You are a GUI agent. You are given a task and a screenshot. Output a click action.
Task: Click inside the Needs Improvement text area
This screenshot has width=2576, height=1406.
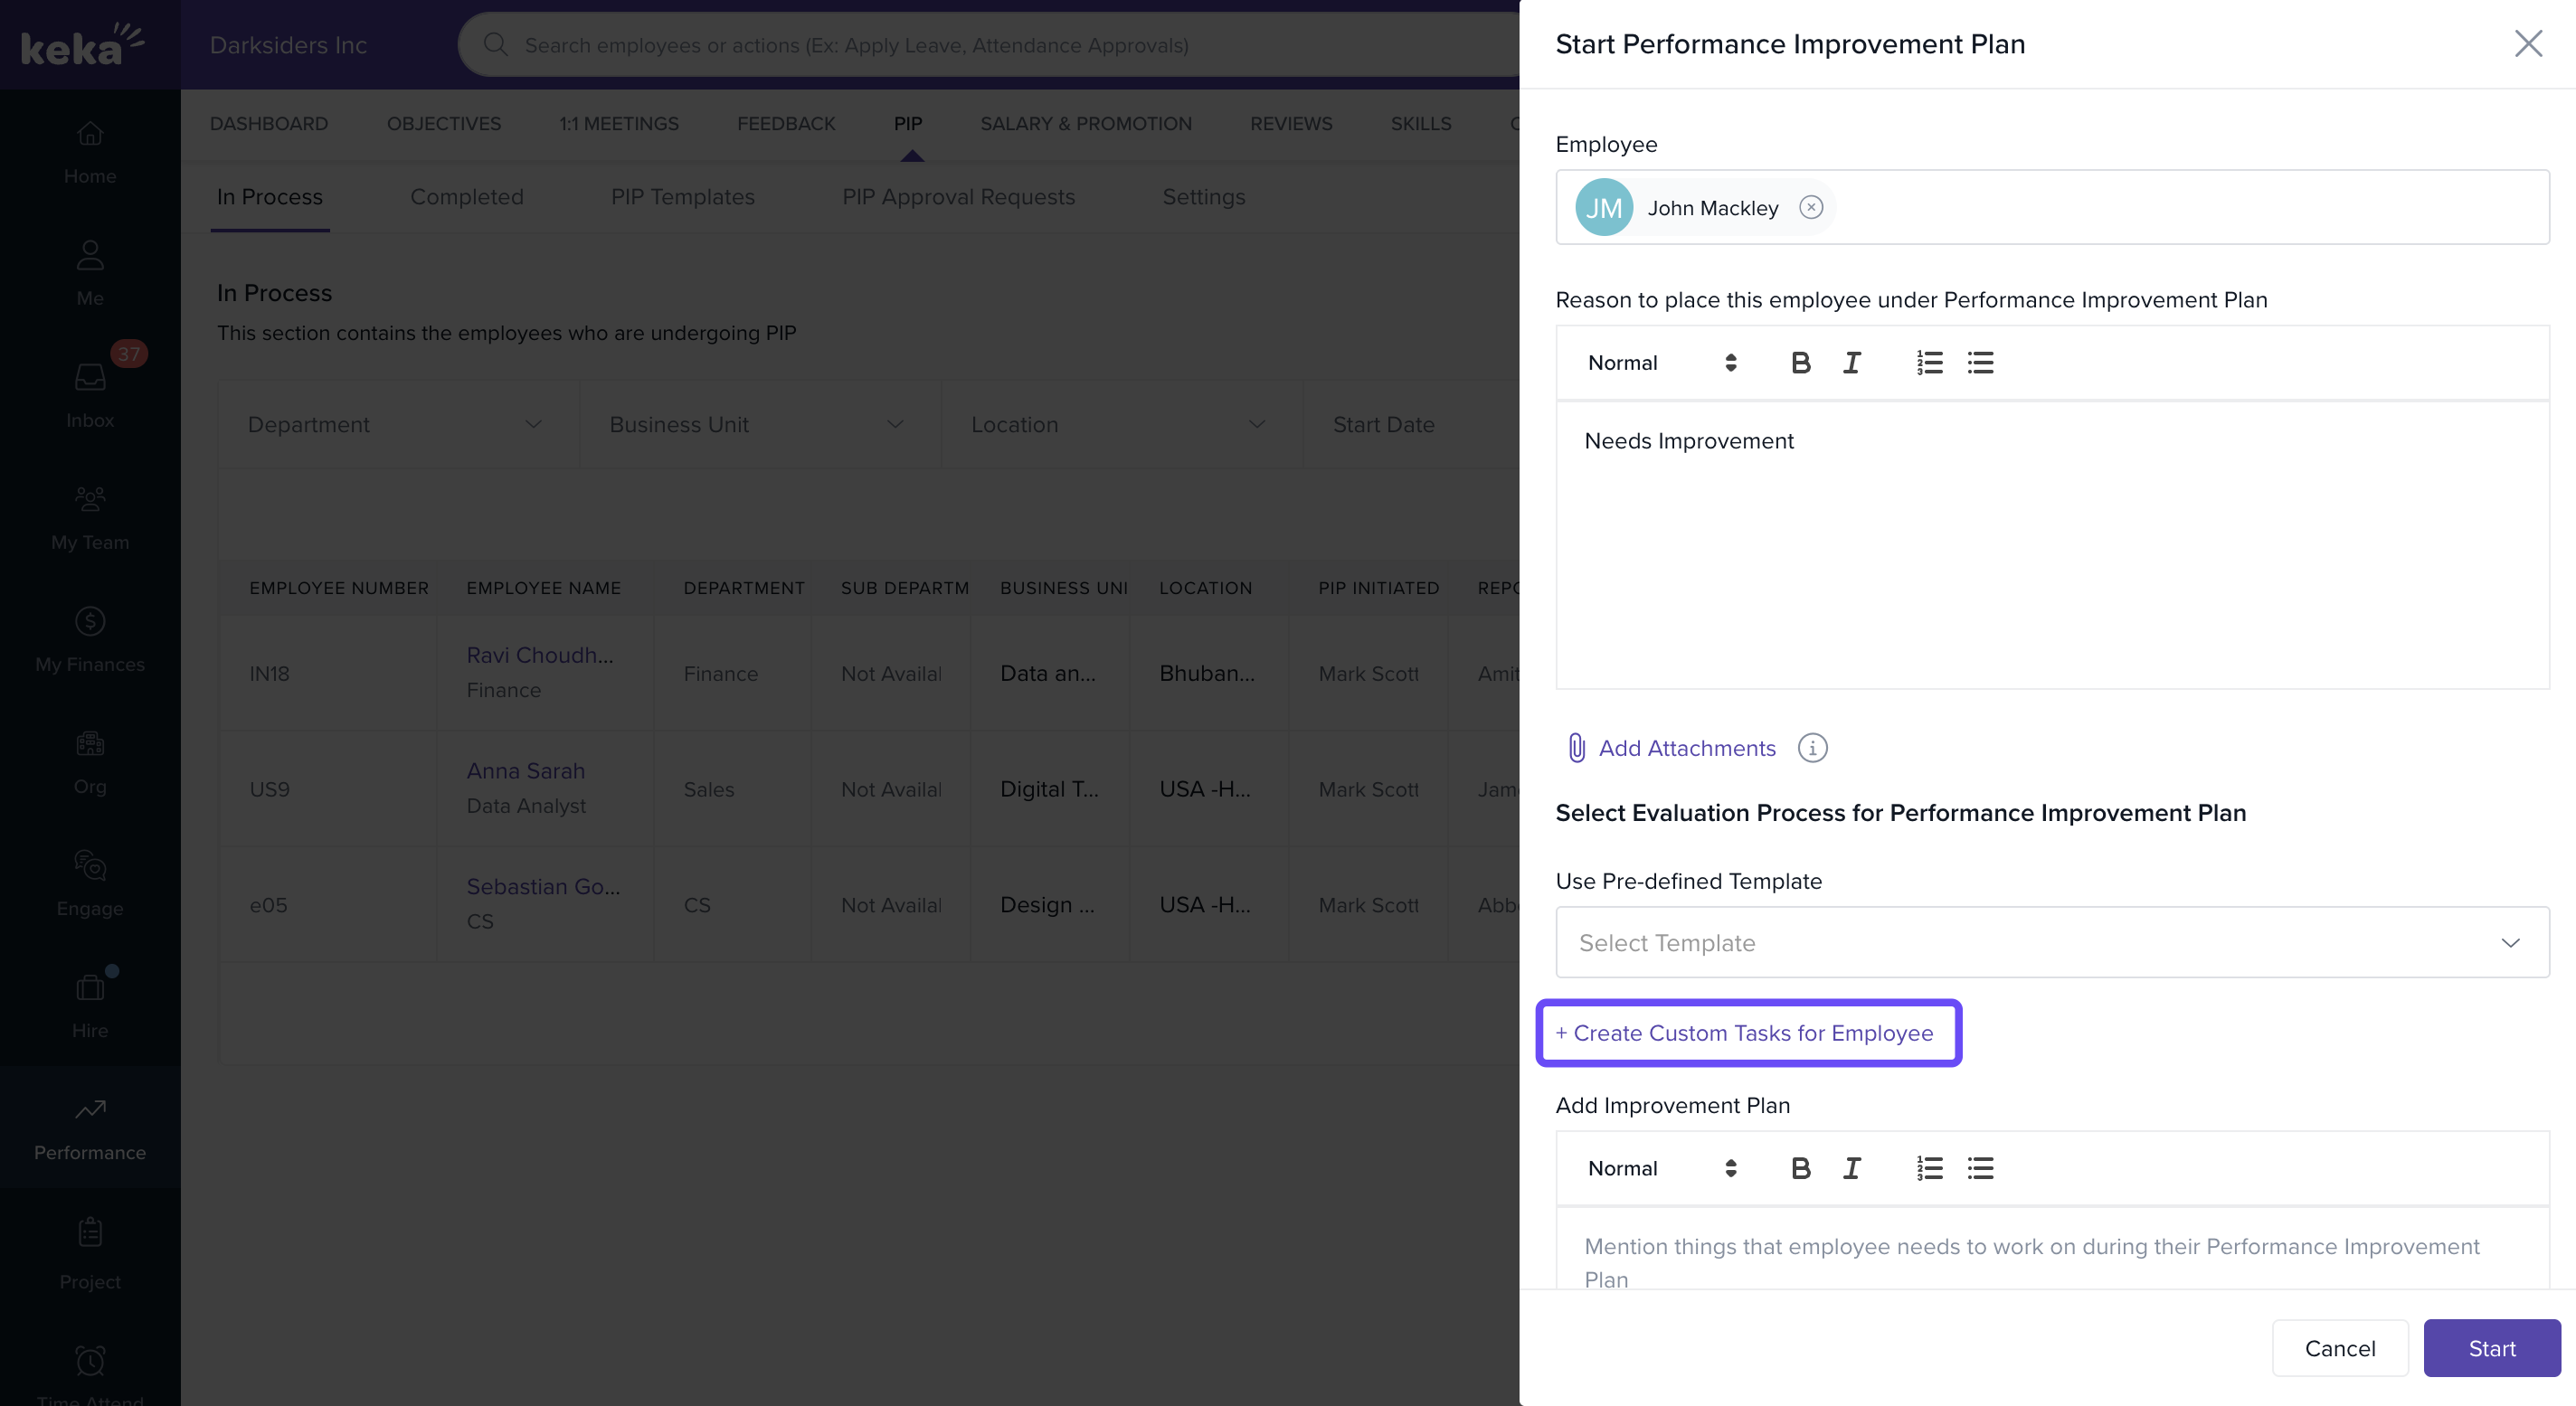(x=2052, y=545)
